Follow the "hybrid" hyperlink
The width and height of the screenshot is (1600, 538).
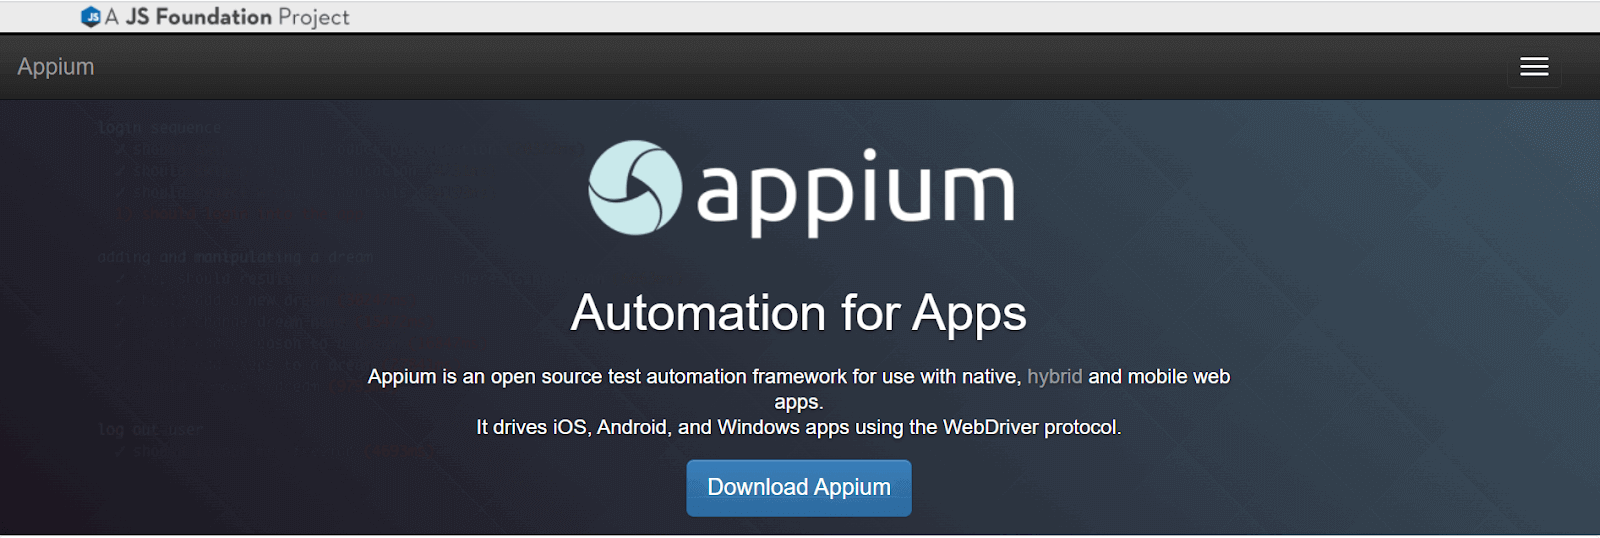pos(1054,377)
